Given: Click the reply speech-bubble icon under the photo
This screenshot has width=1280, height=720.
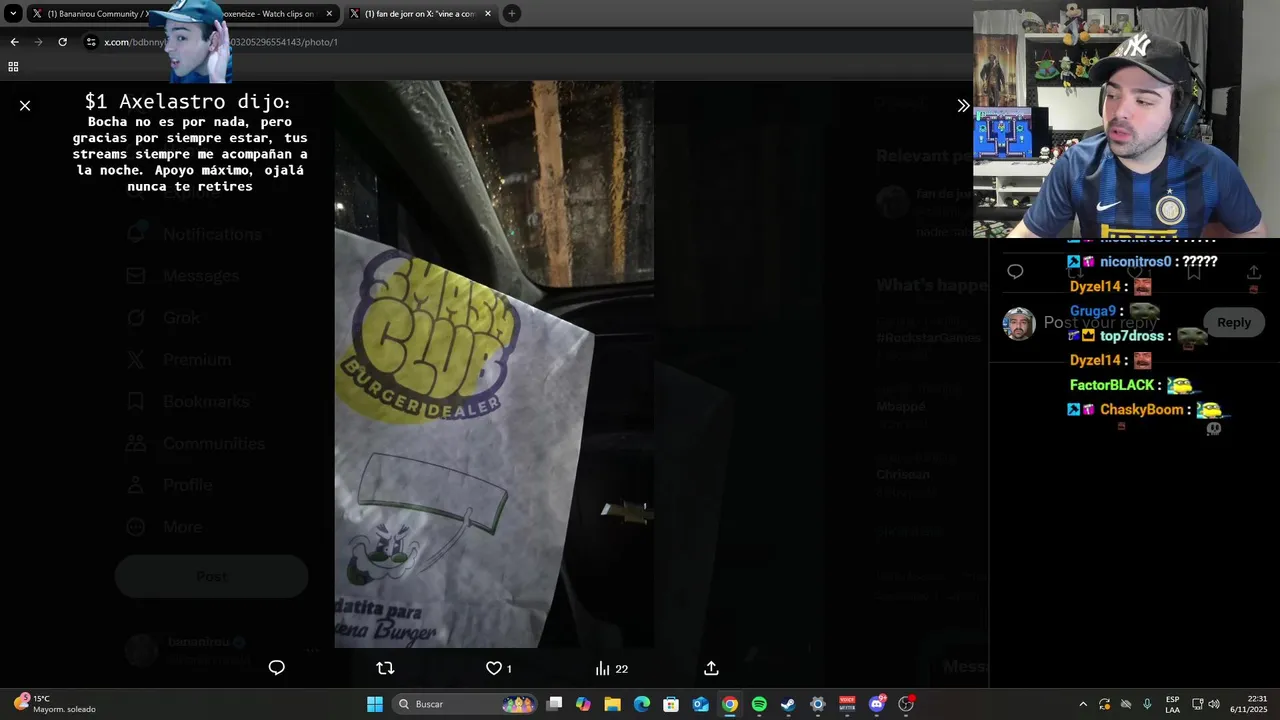Looking at the screenshot, I should [277, 668].
